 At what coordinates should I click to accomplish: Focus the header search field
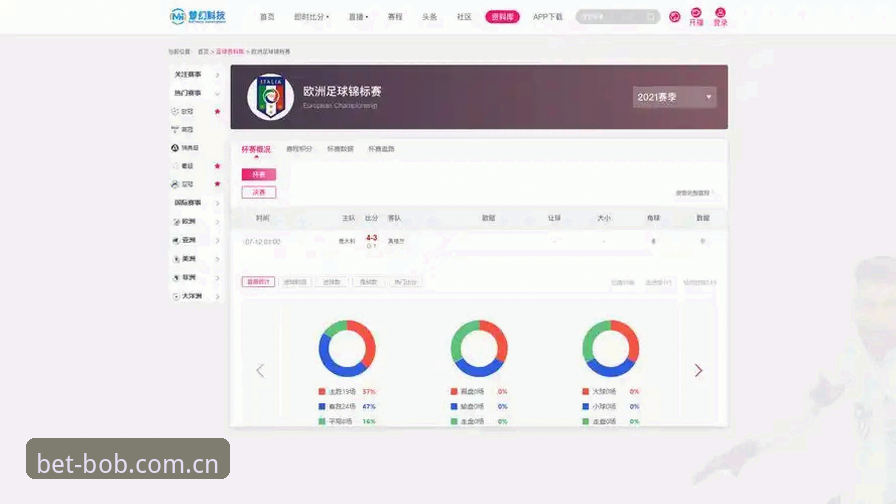tap(618, 17)
